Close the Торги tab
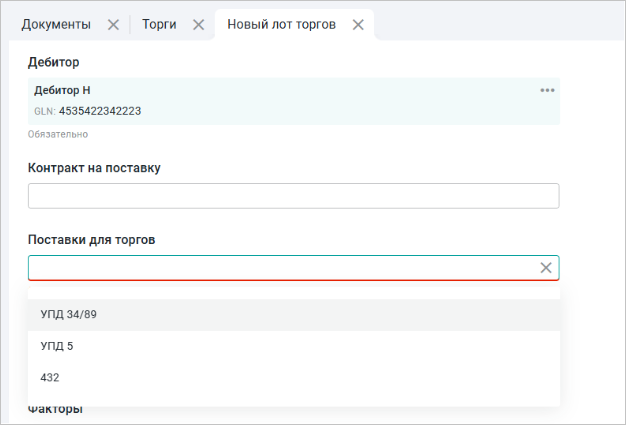The width and height of the screenshot is (626, 425). 198,24
